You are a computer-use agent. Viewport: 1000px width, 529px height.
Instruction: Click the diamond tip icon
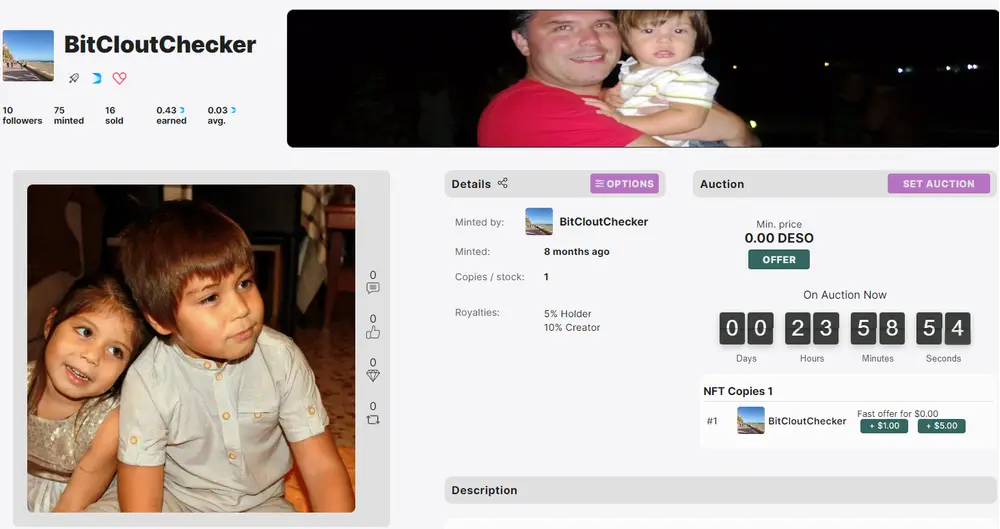click(373, 375)
